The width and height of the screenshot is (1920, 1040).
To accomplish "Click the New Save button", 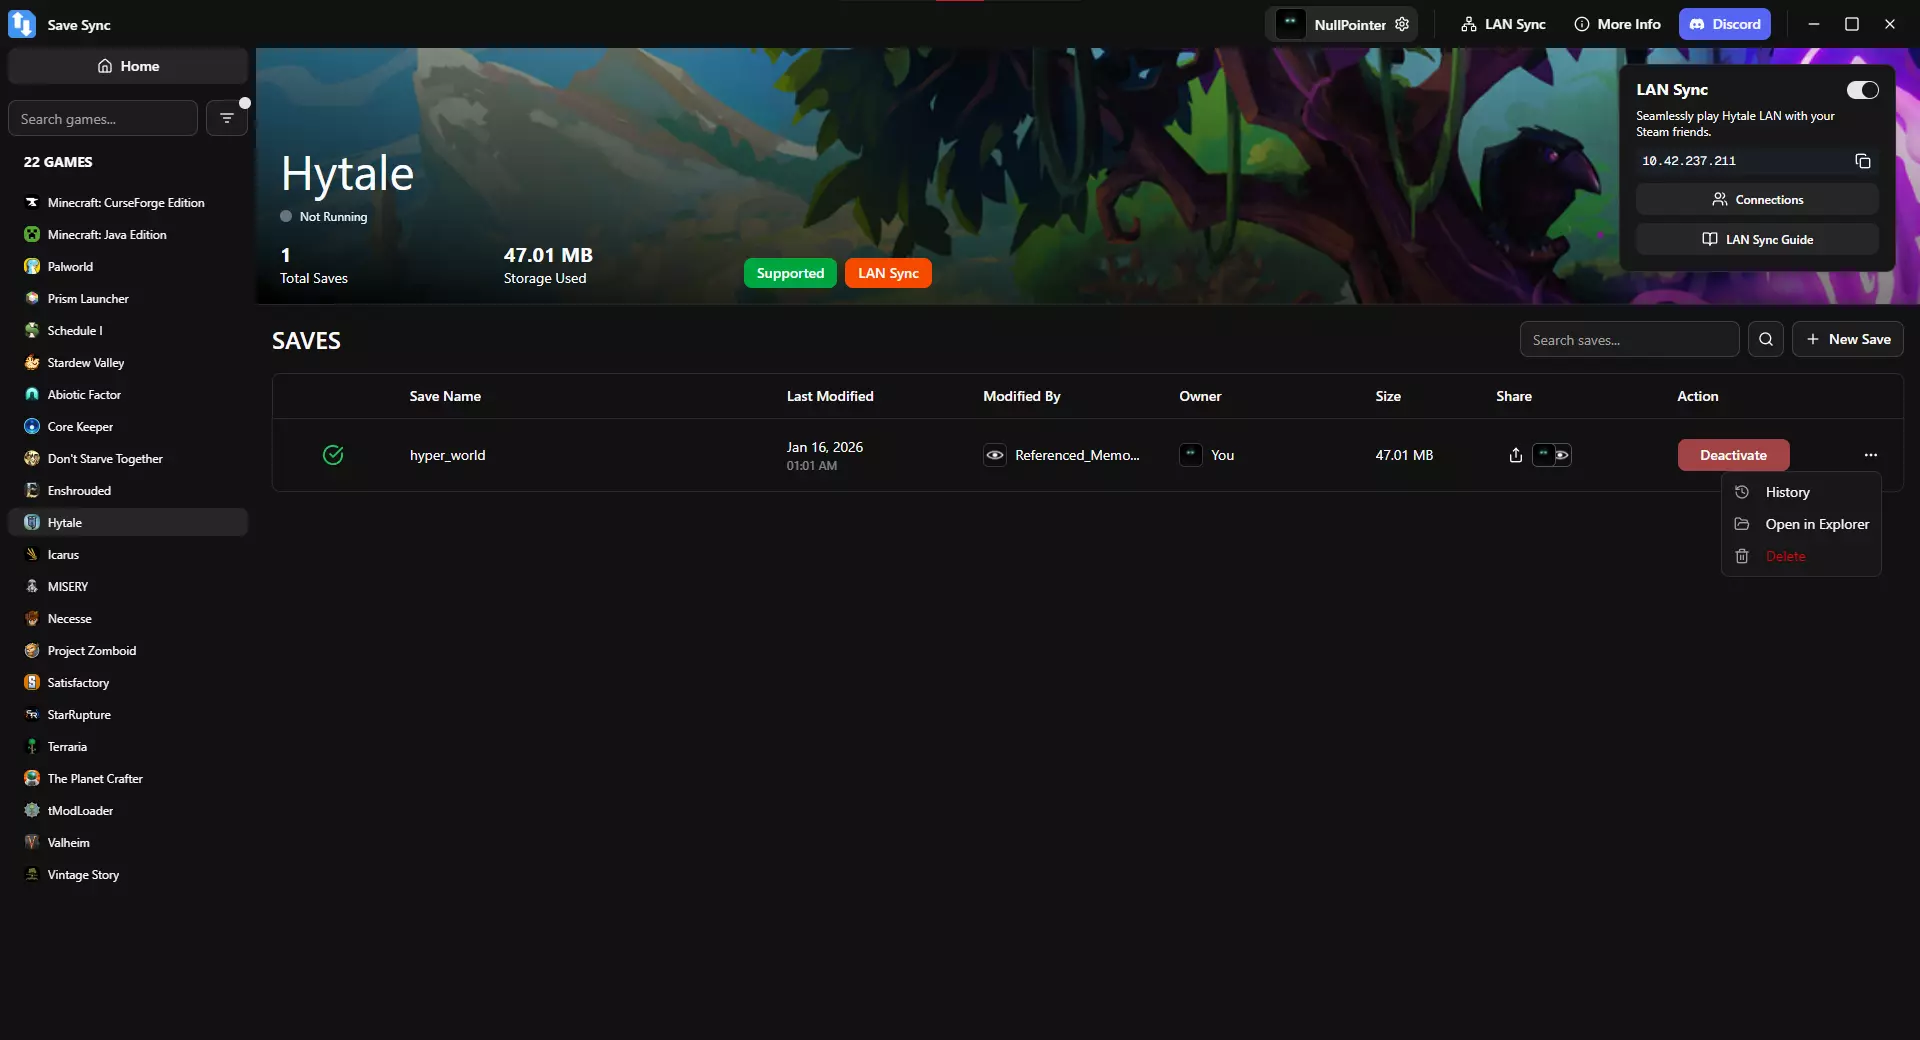I will 1847,339.
